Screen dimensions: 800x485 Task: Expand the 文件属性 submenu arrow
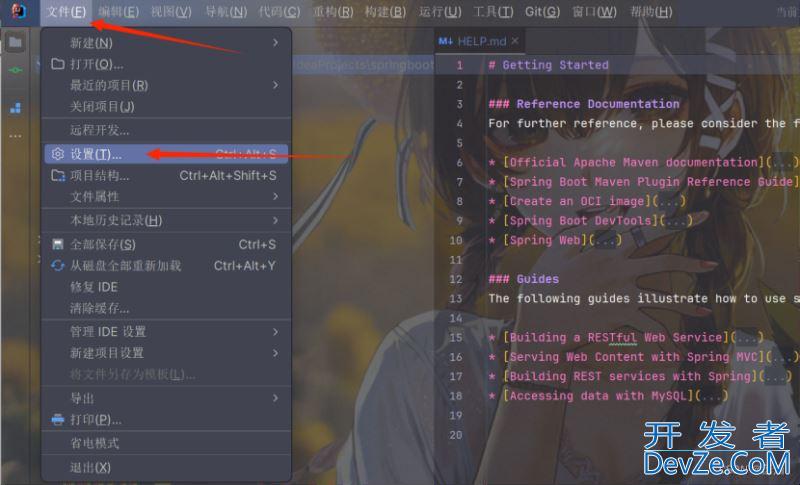pos(276,196)
